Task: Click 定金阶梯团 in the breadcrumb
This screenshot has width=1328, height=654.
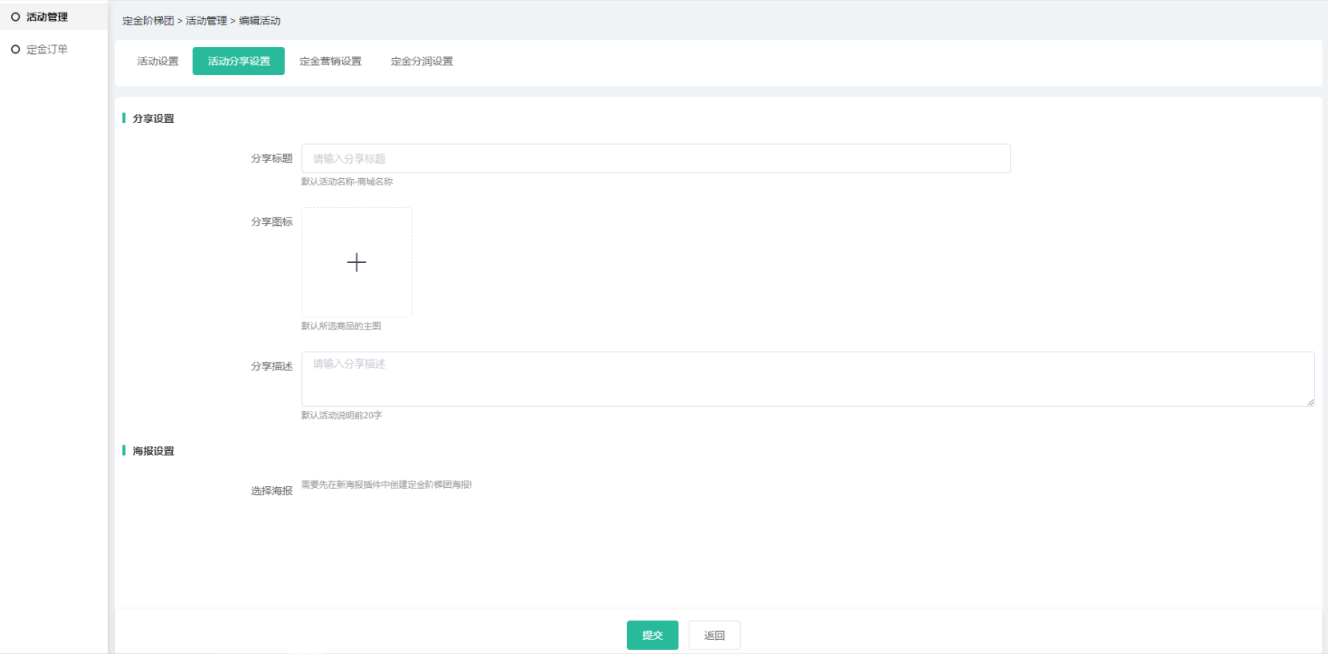Action: click(148, 21)
